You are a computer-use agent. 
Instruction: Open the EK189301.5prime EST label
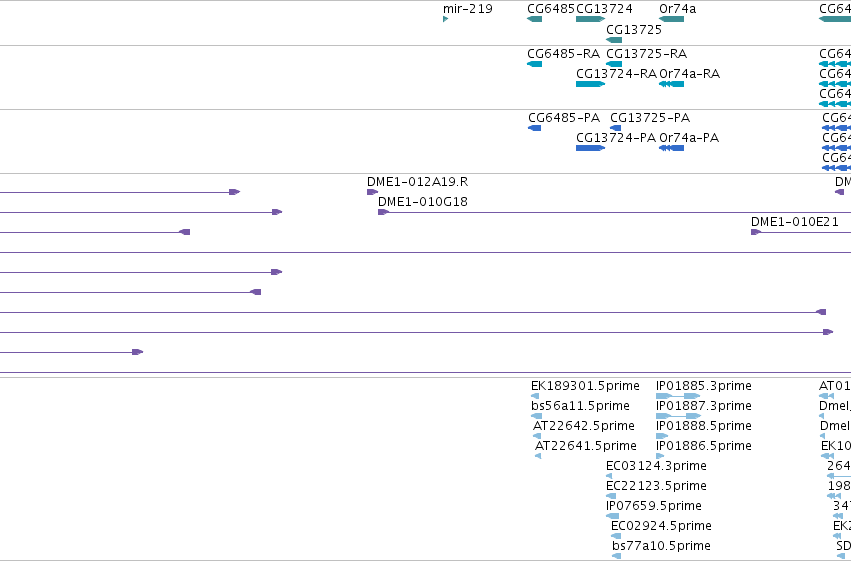click(x=585, y=386)
